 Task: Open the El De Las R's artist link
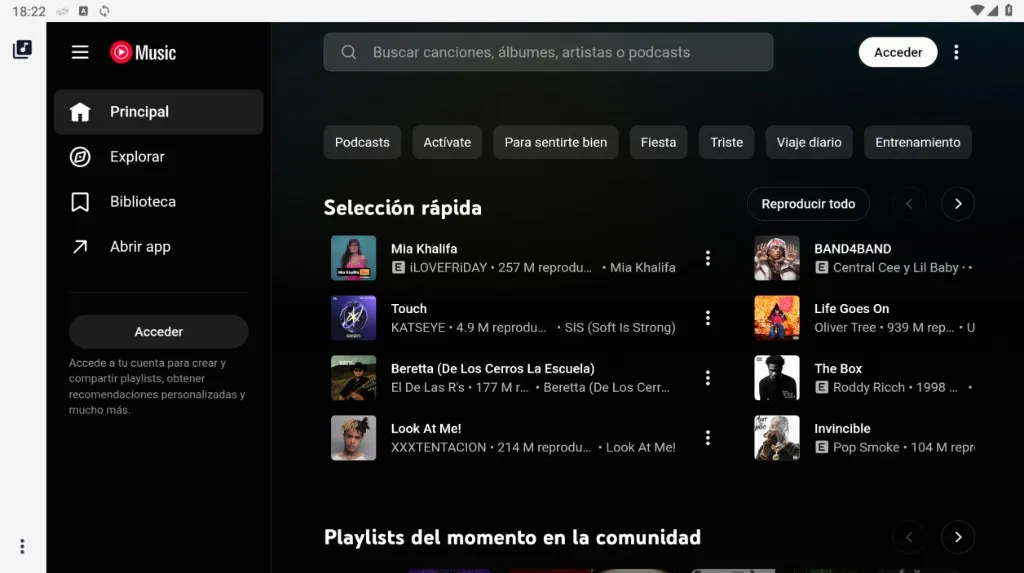coord(428,387)
